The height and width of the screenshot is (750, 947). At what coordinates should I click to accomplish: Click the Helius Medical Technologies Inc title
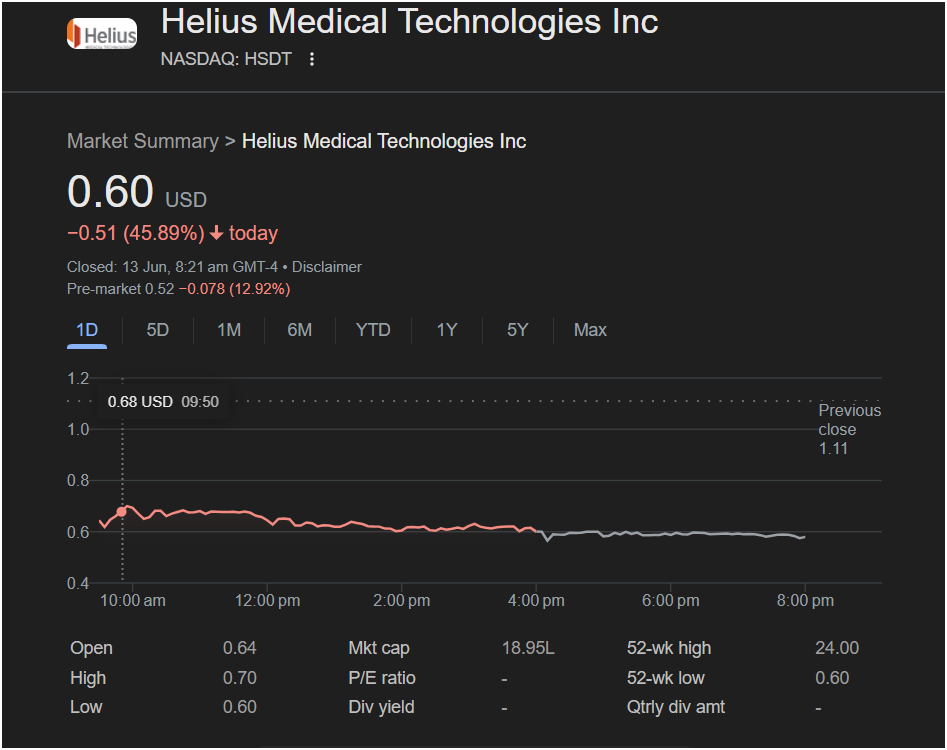409,21
